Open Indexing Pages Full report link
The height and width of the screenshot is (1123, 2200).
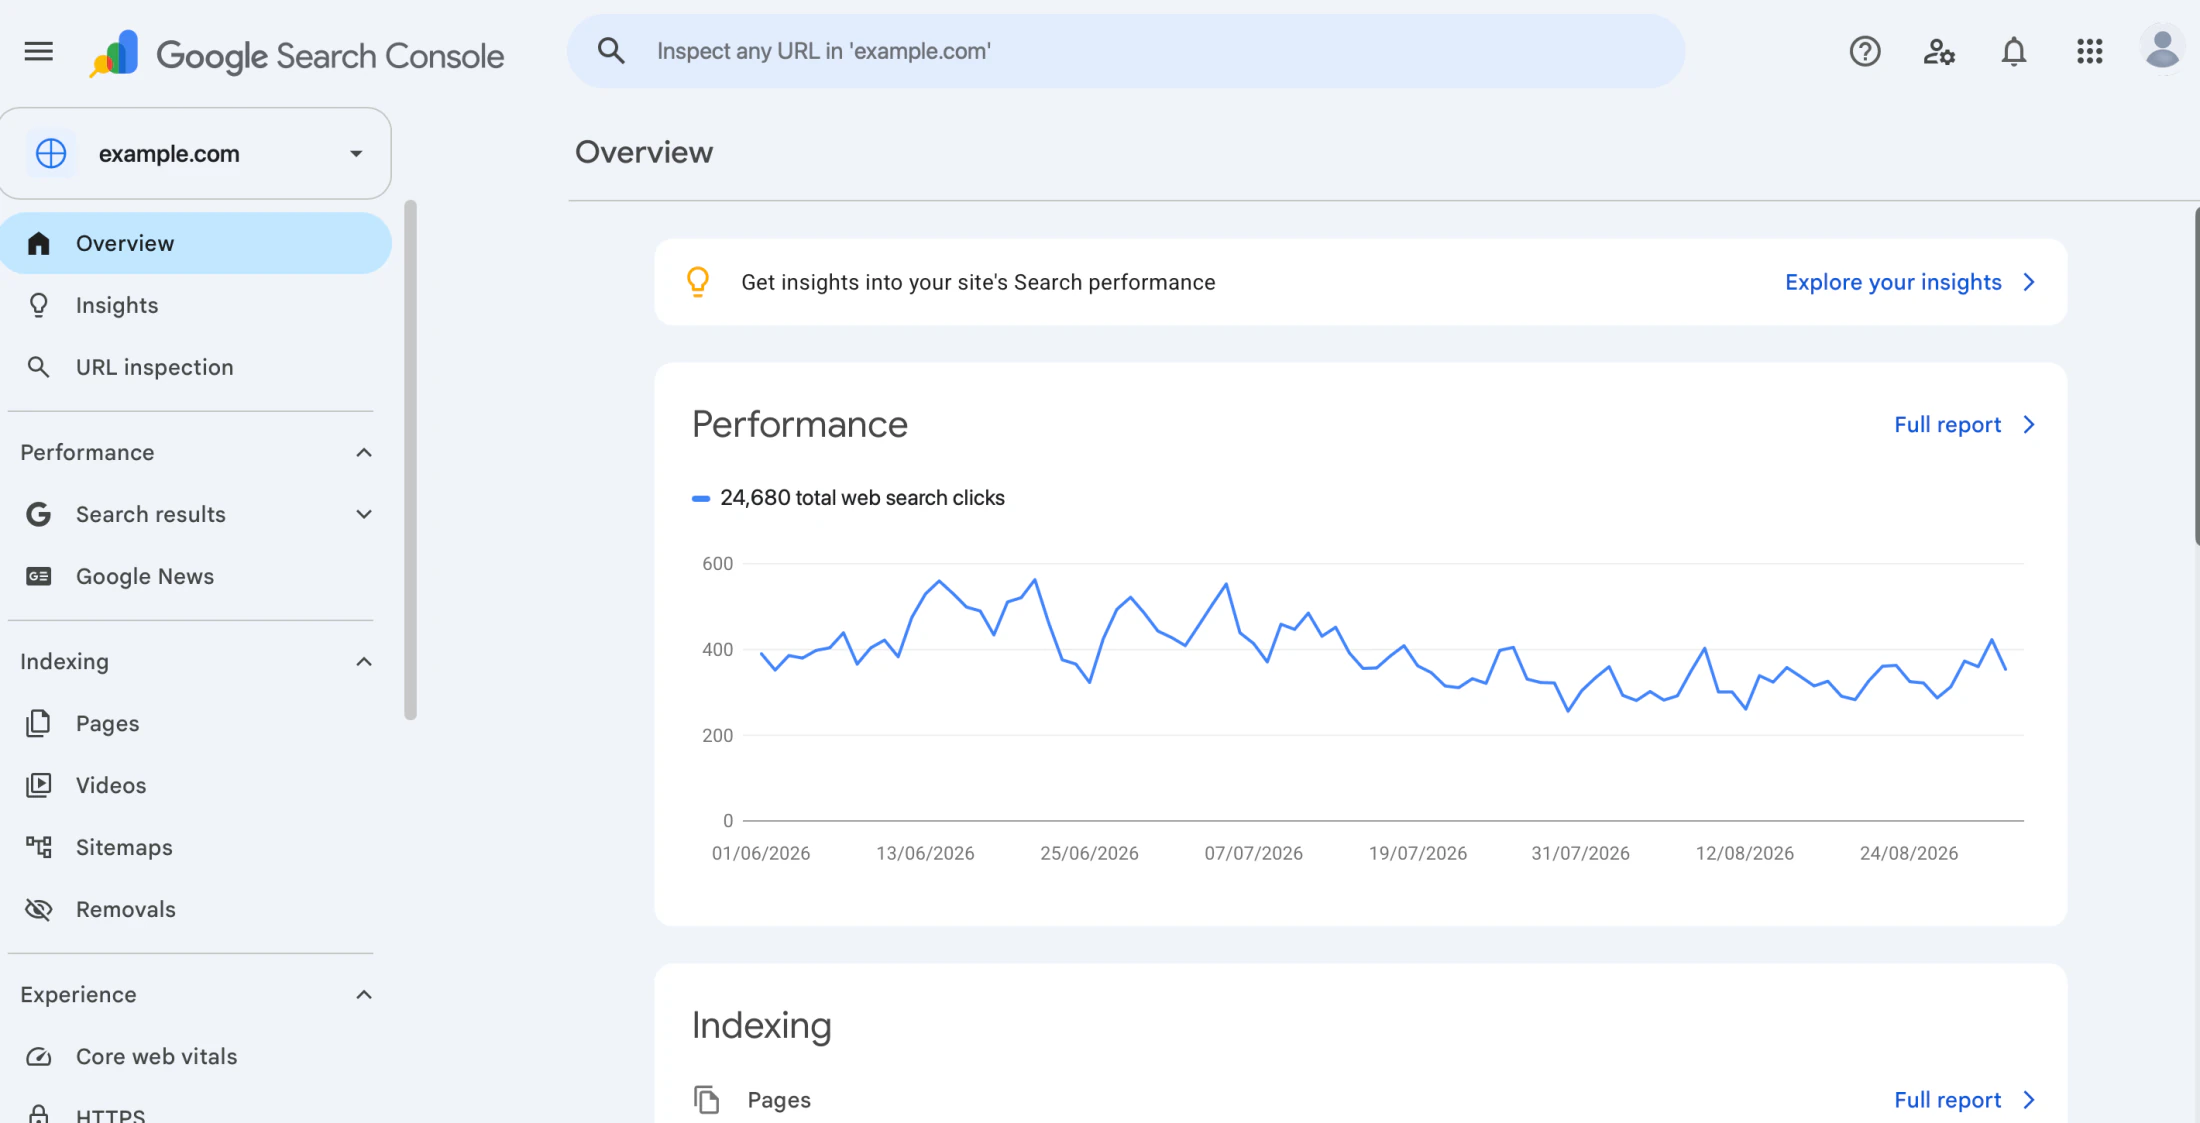(x=1947, y=1100)
